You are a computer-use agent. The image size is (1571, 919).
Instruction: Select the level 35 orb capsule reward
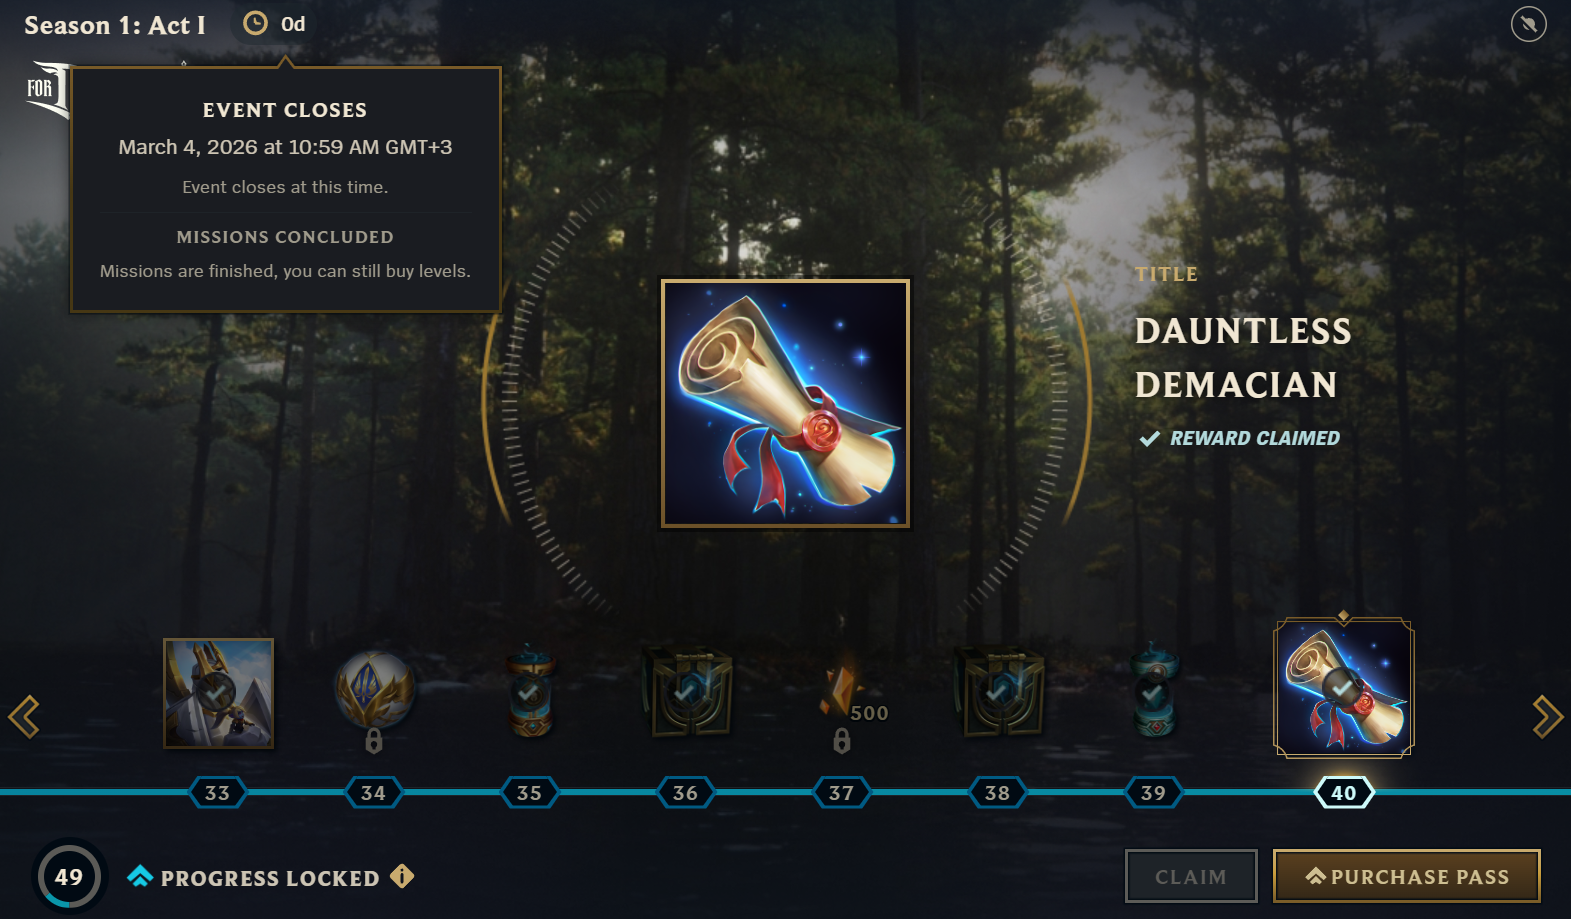(x=530, y=693)
